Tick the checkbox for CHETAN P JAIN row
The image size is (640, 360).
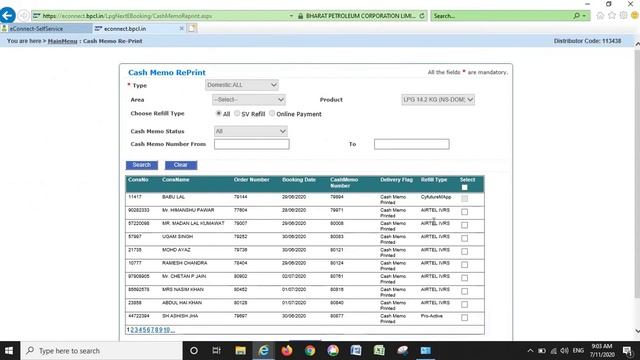click(x=464, y=278)
